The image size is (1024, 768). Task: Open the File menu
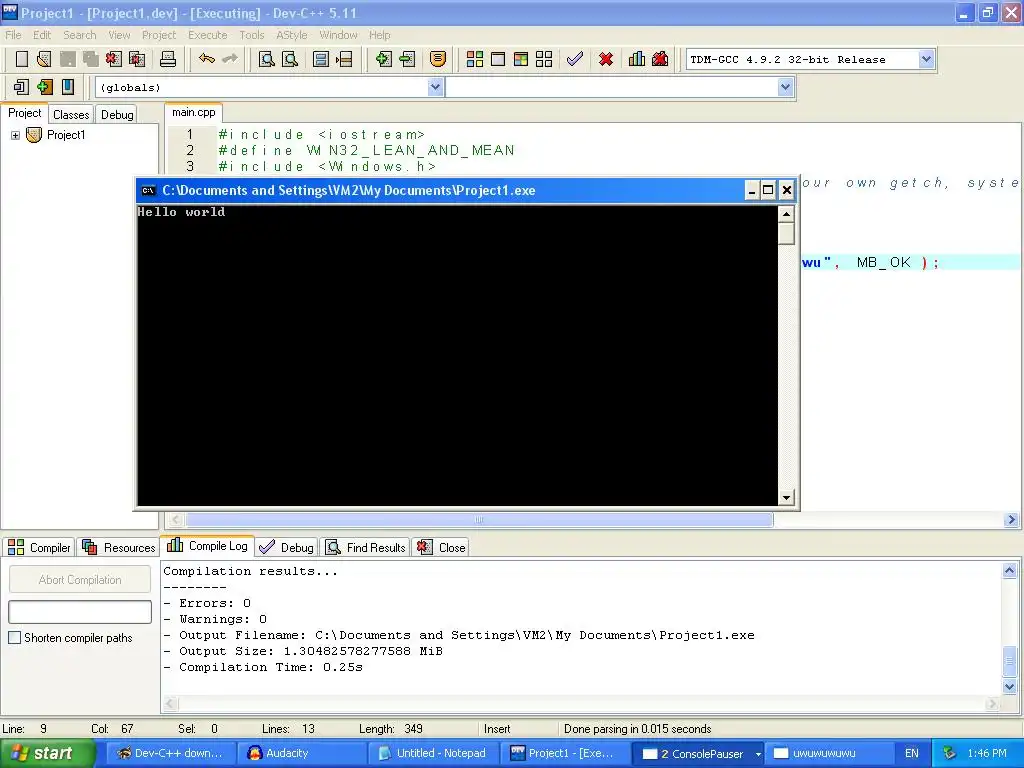click(13, 35)
